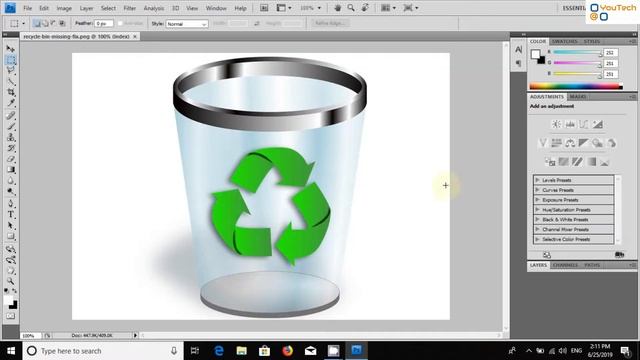This screenshot has width=640, height=360.
Task: Select the Eraser tool
Action: tap(11, 159)
